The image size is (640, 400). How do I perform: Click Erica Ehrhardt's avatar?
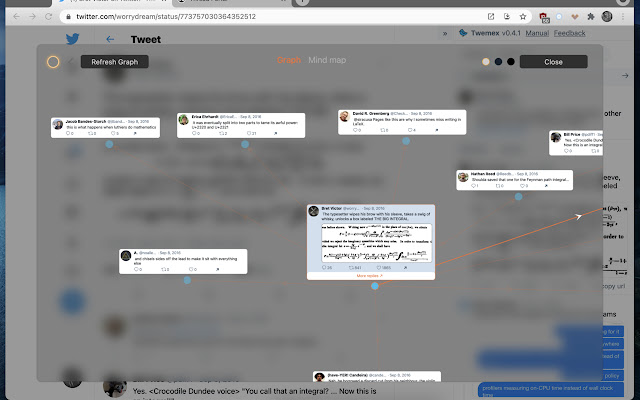click(x=184, y=120)
